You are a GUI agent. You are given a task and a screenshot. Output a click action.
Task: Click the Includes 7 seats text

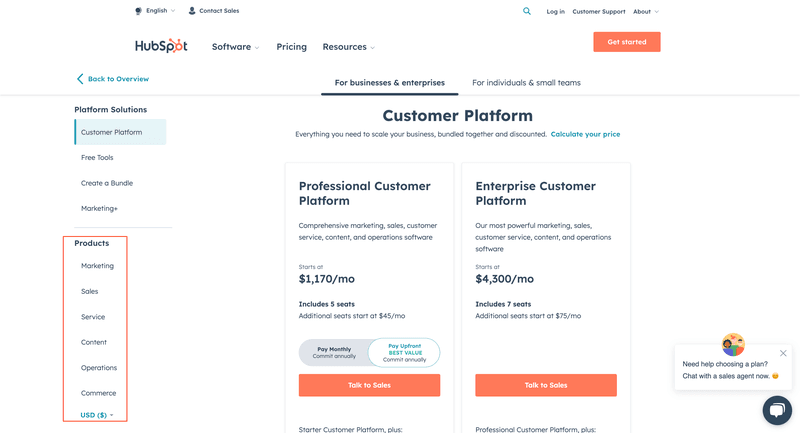point(503,304)
